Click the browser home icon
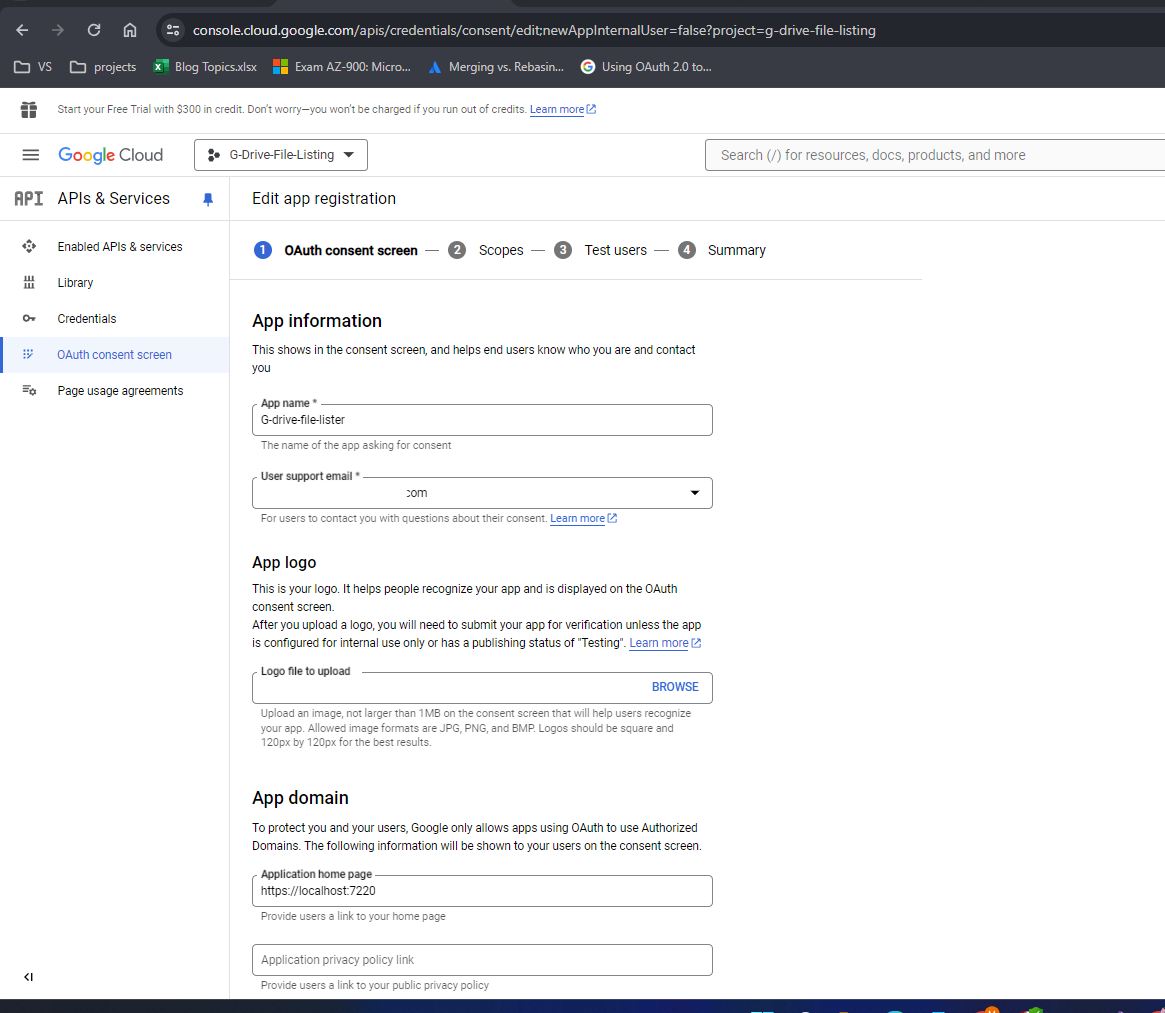1165x1013 pixels. point(130,29)
